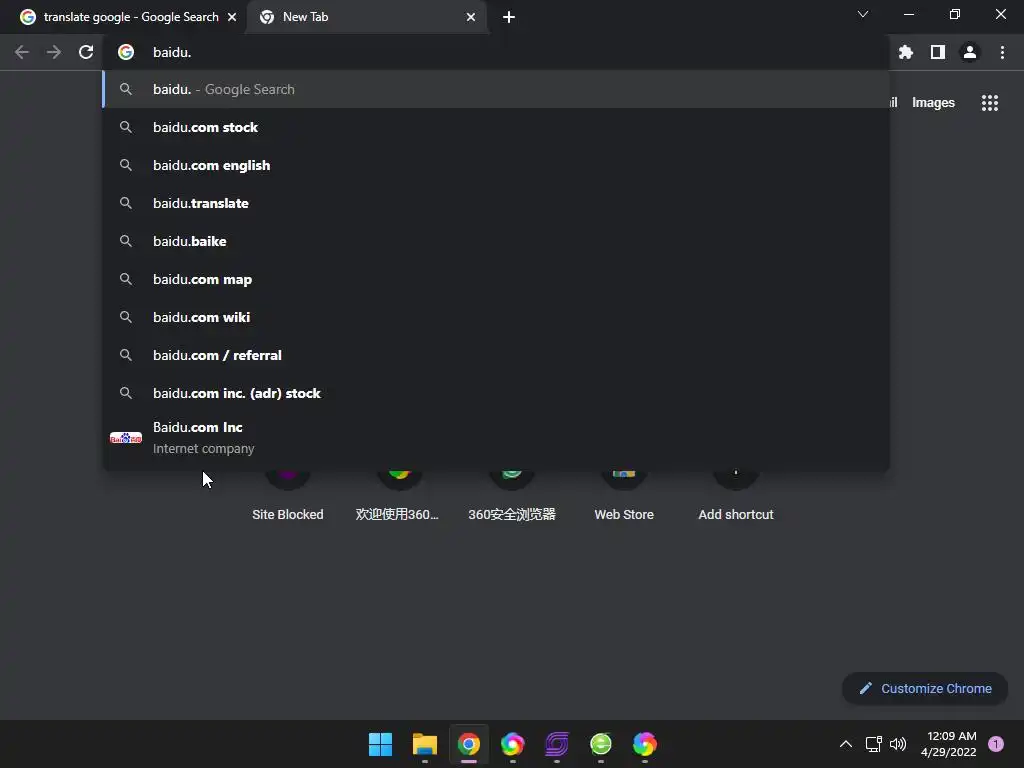Choose suggestion baidu.com stock
The width and height of the screenshot is (1024, 768).
tap(496, 127)
